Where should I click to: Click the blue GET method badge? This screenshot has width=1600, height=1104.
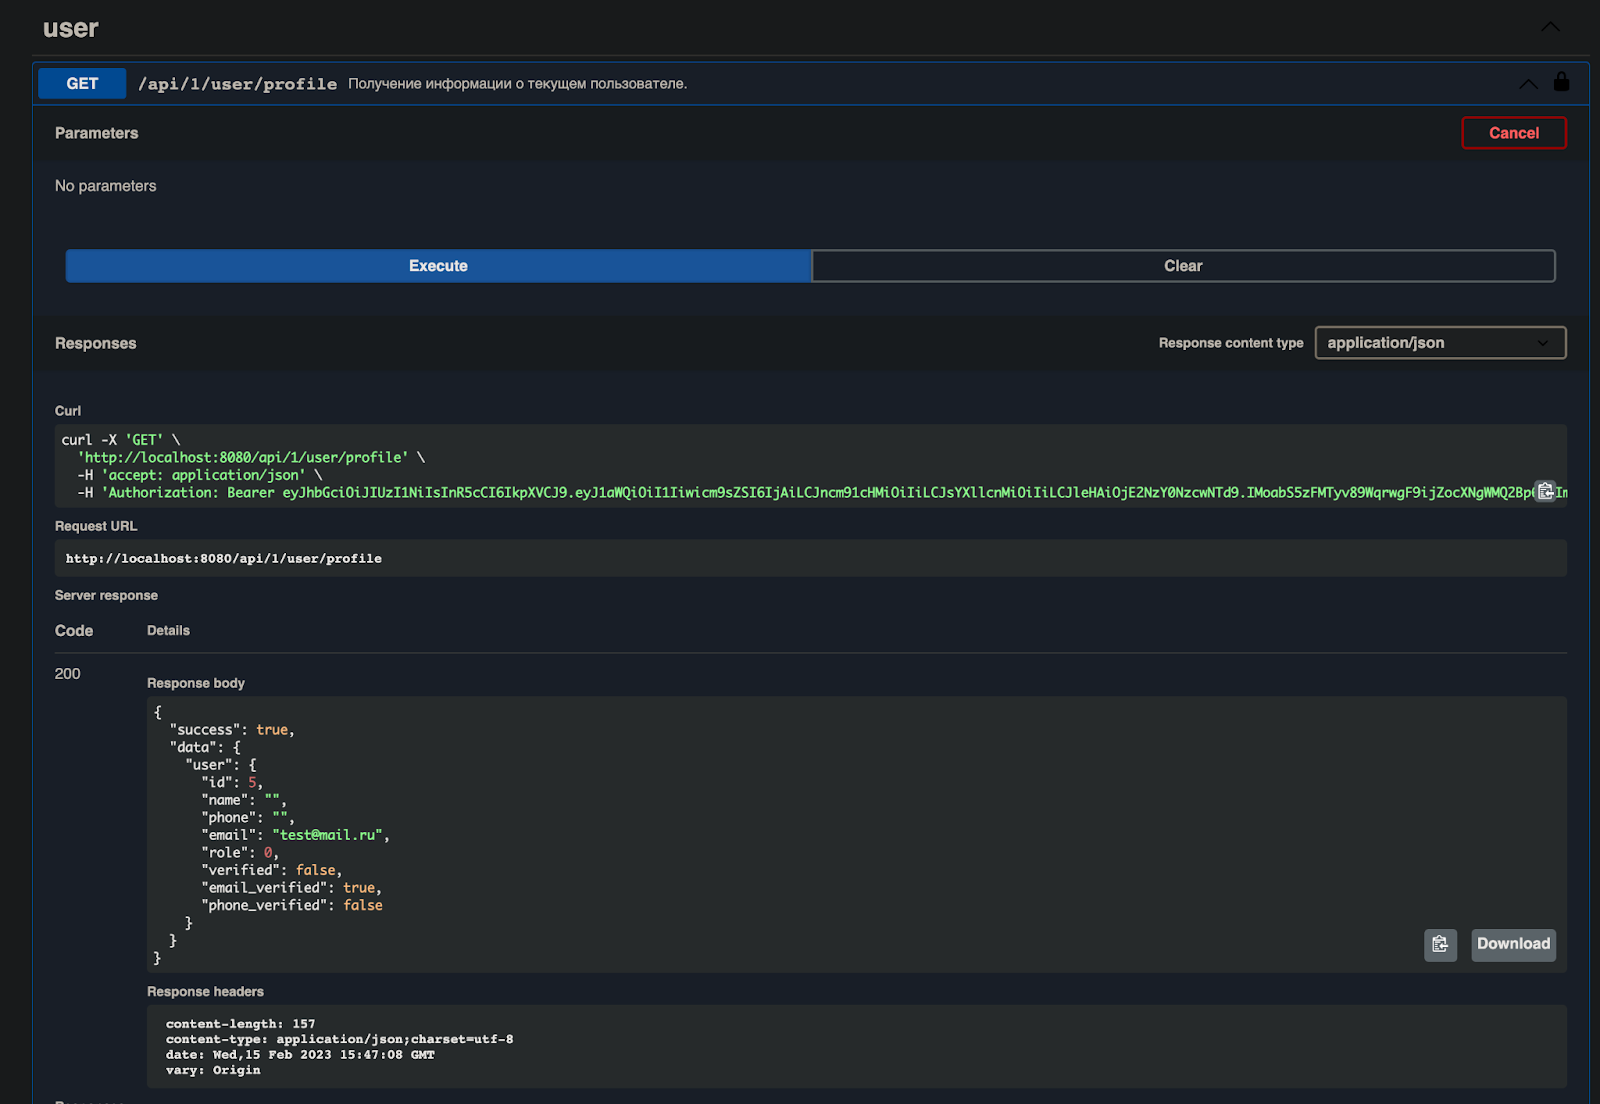pos(82,84)
